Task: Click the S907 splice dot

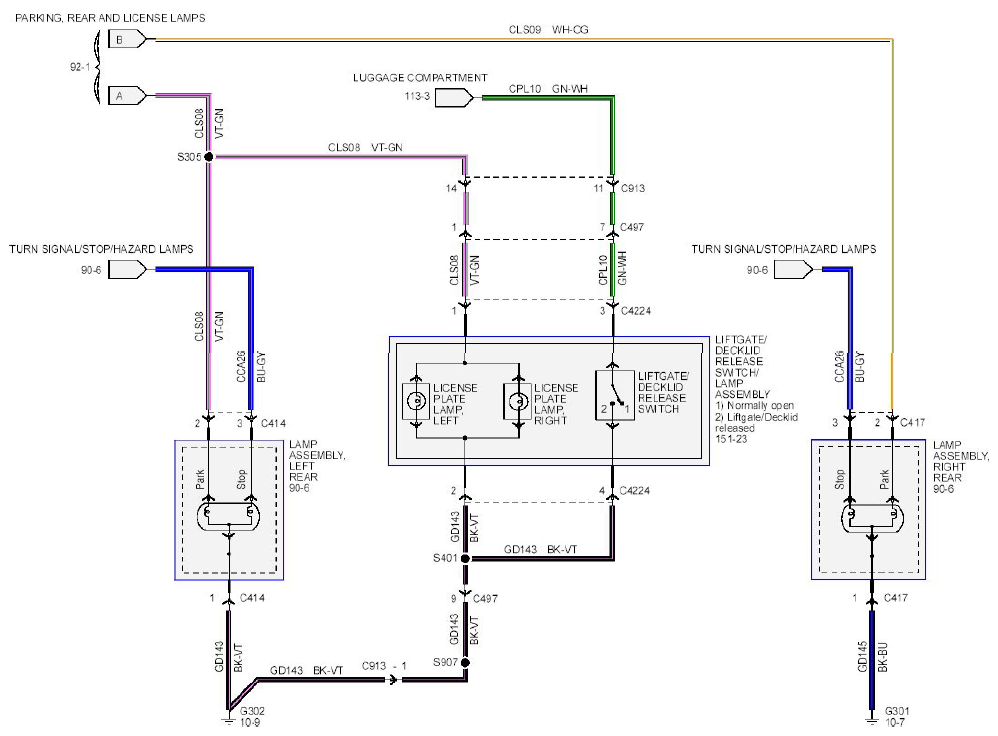Action: point(465,663)
